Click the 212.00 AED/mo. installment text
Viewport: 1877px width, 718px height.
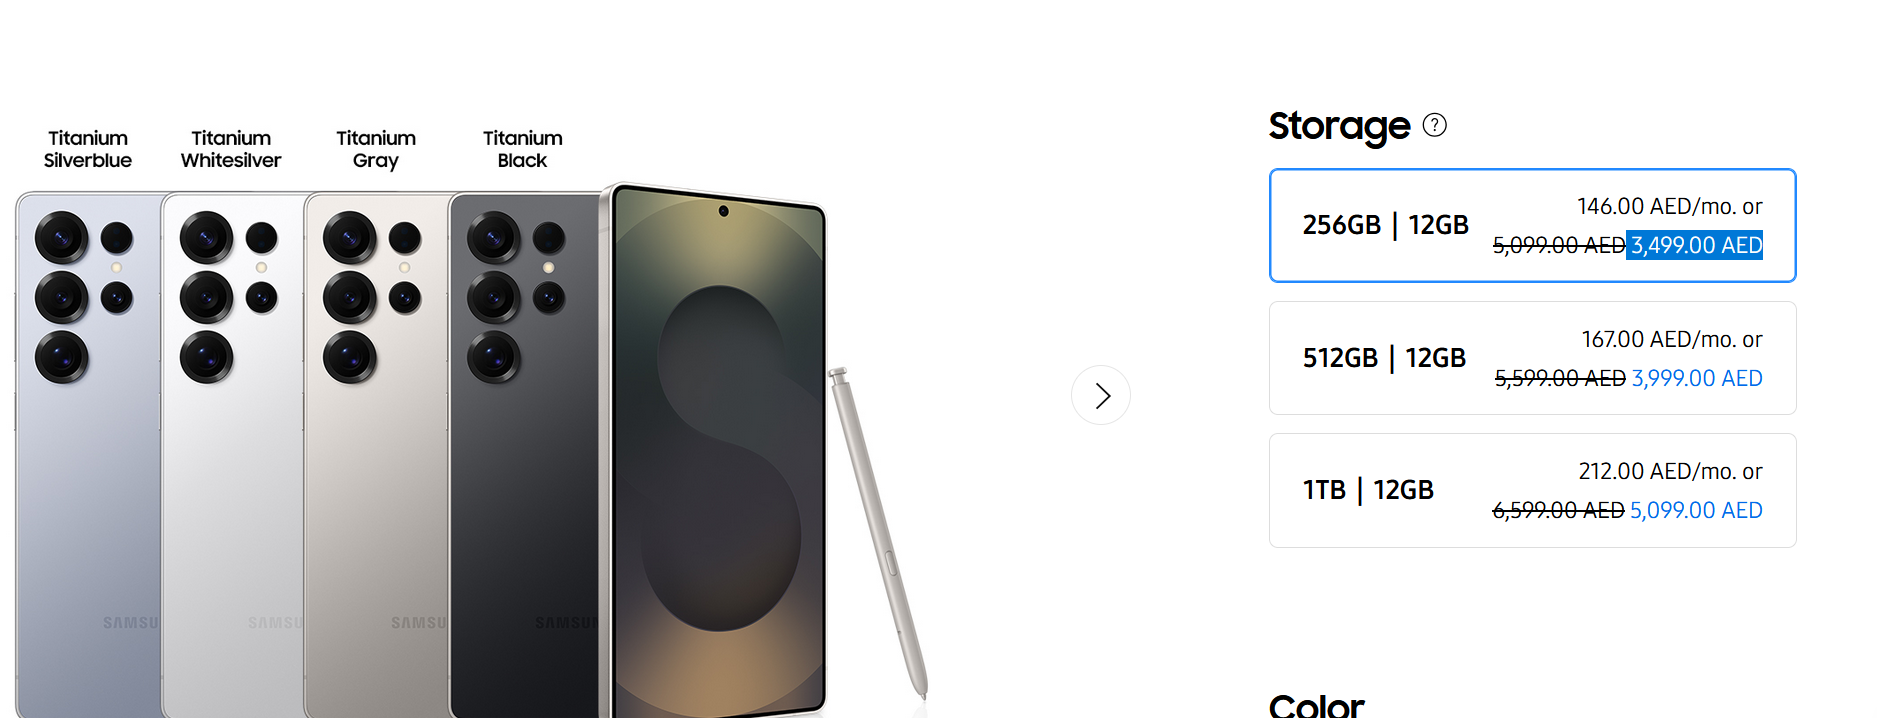1670,471
